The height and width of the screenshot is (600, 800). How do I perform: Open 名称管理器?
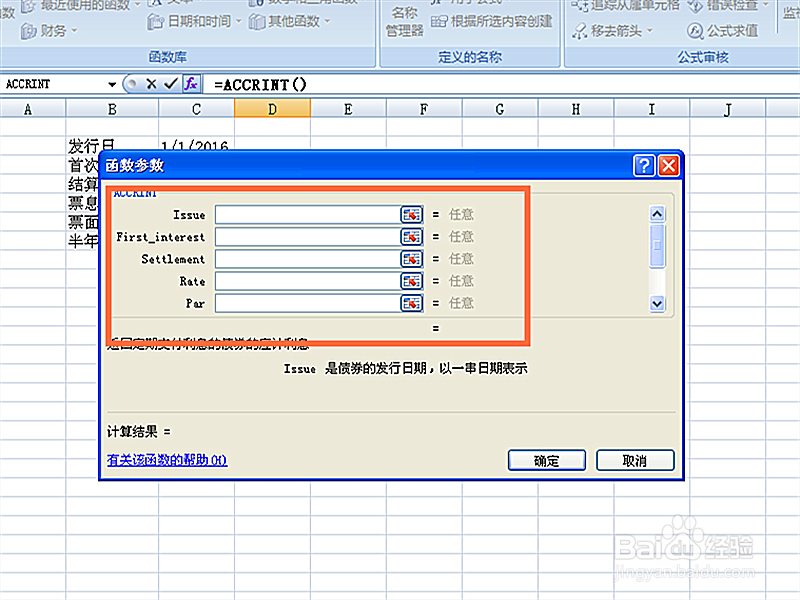[x=405, y=21]
